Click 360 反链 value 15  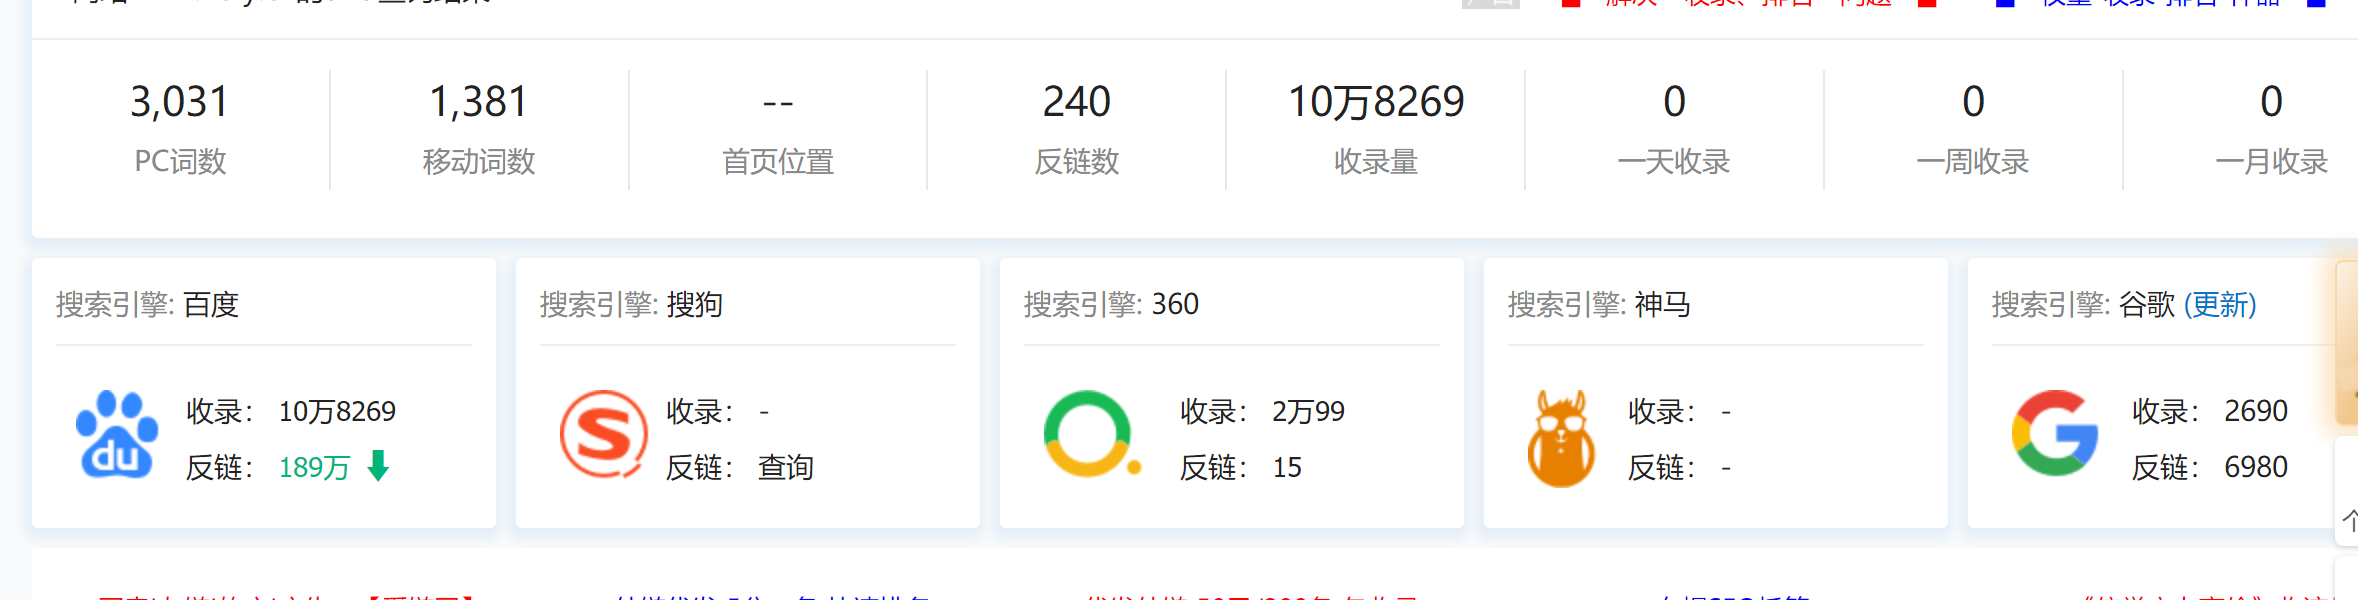(x=1287, y=467)
